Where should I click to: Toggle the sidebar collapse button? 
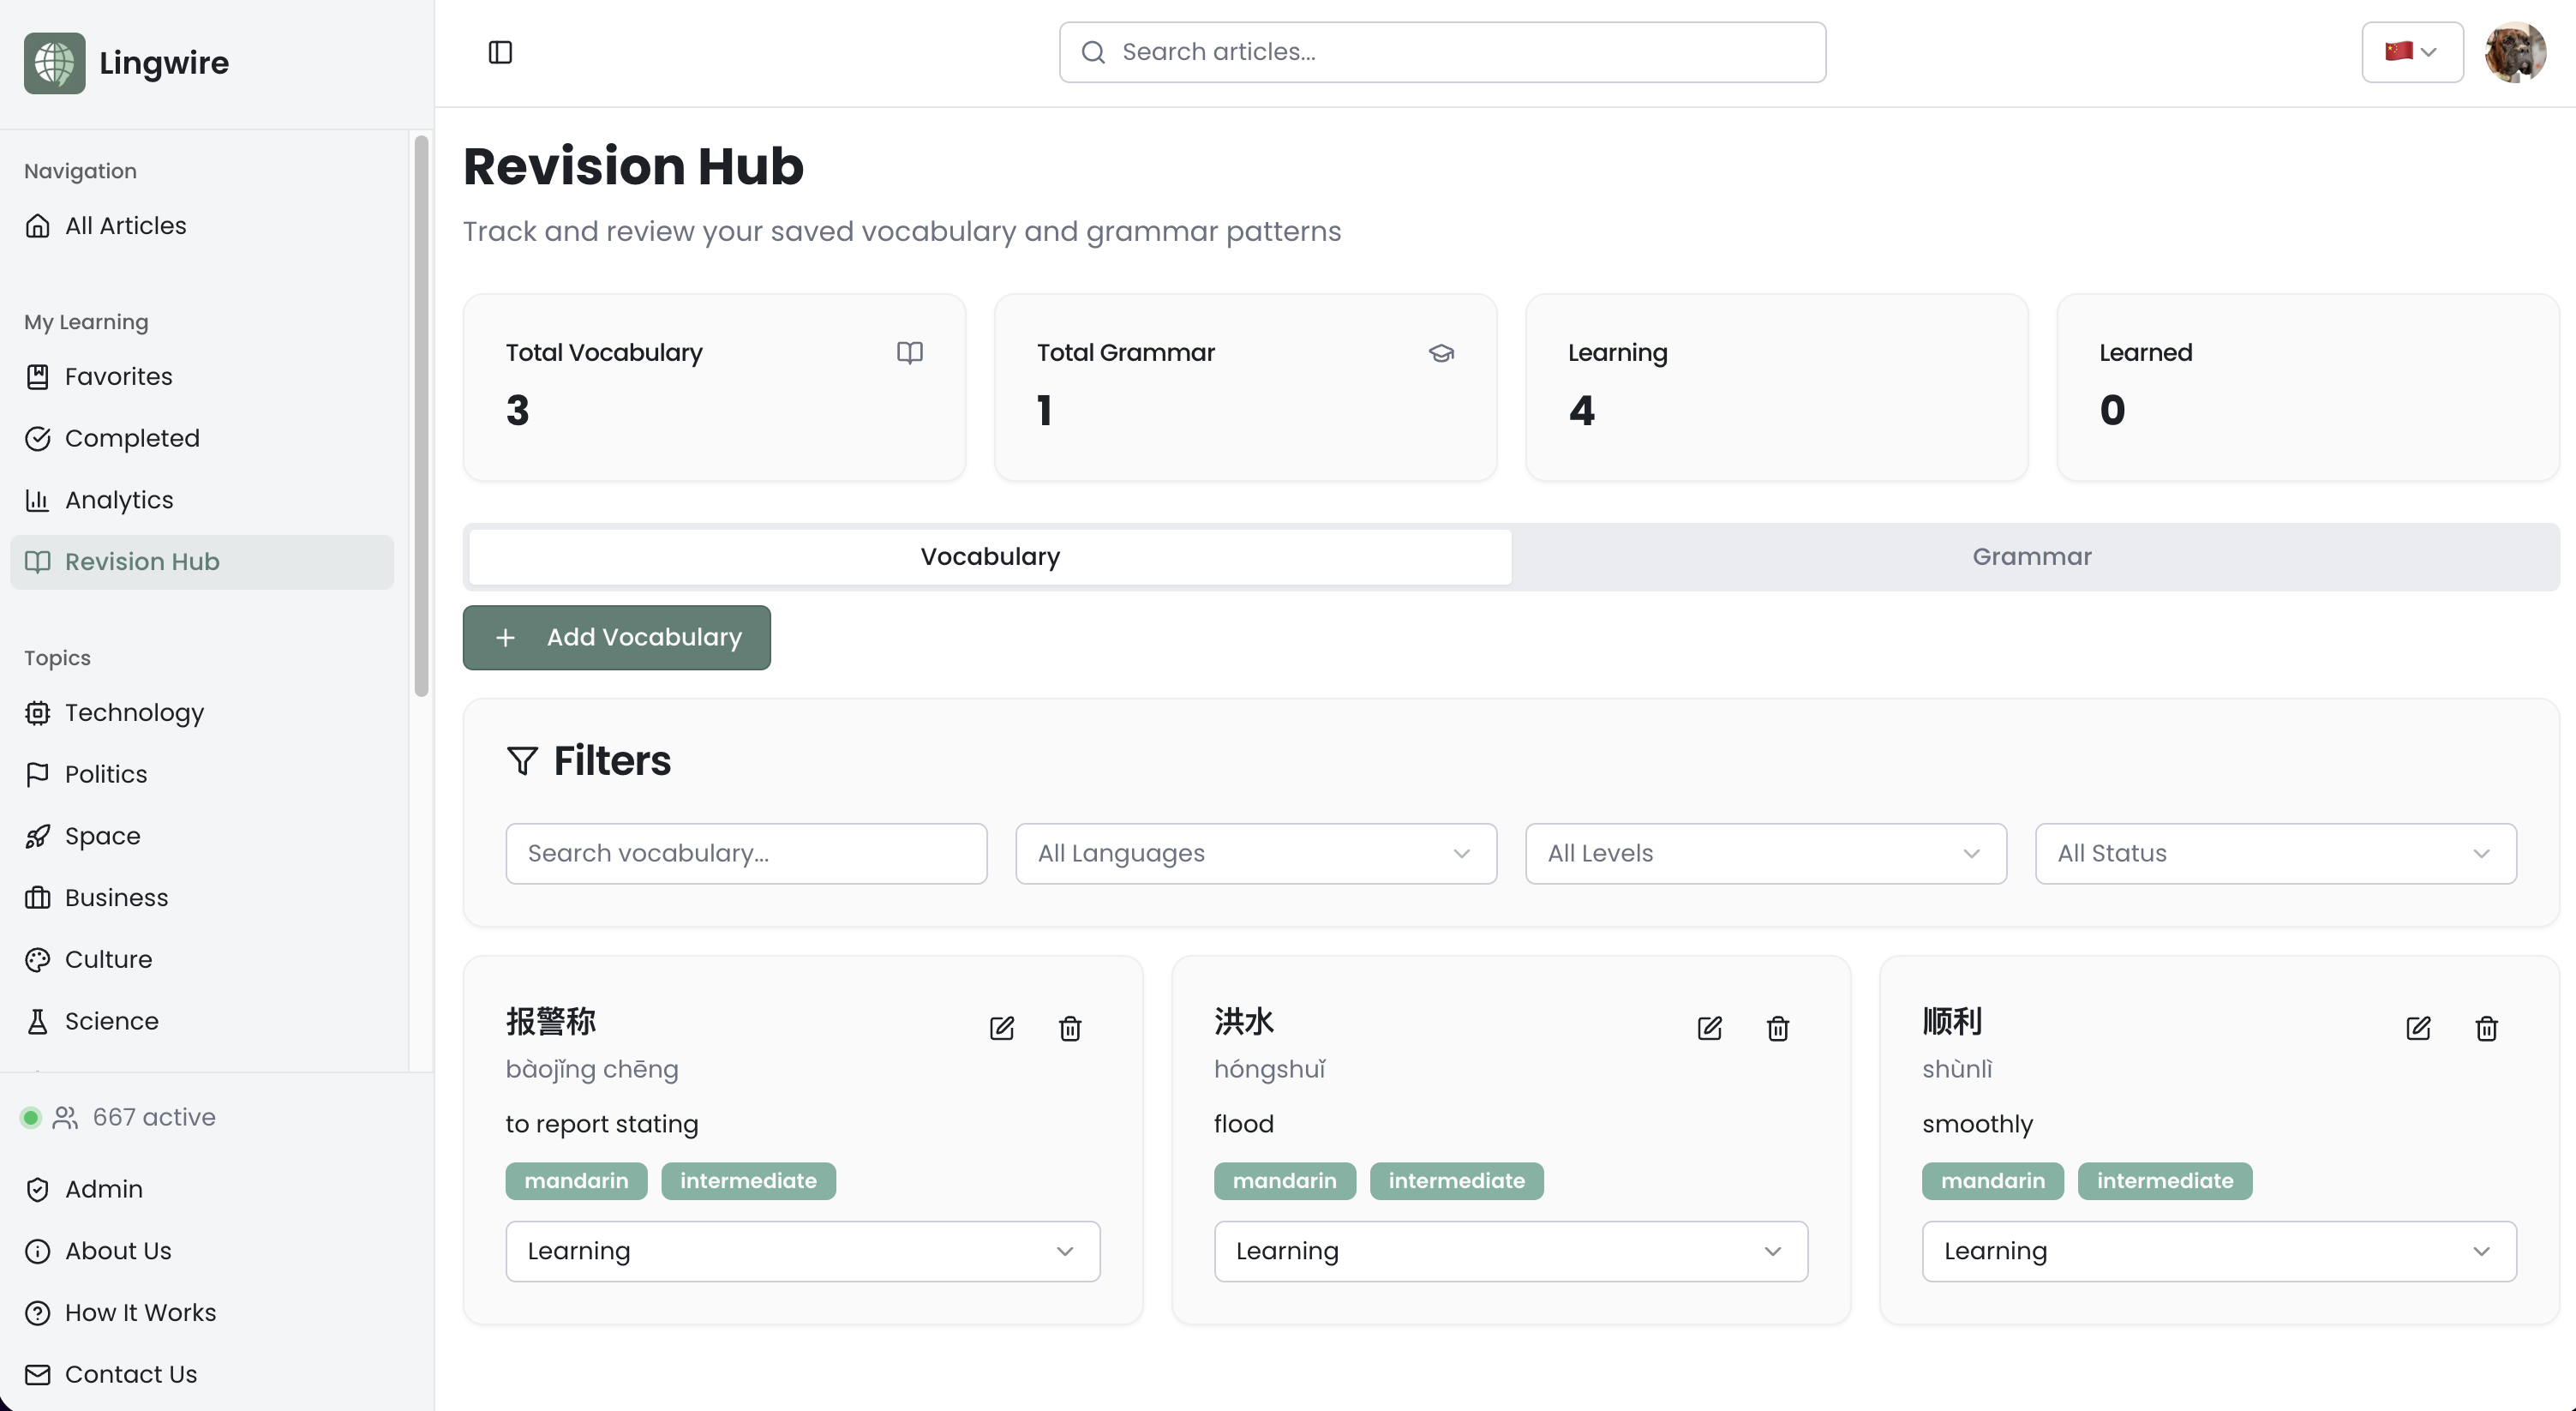pyautogui.click(x=500, y=52)
